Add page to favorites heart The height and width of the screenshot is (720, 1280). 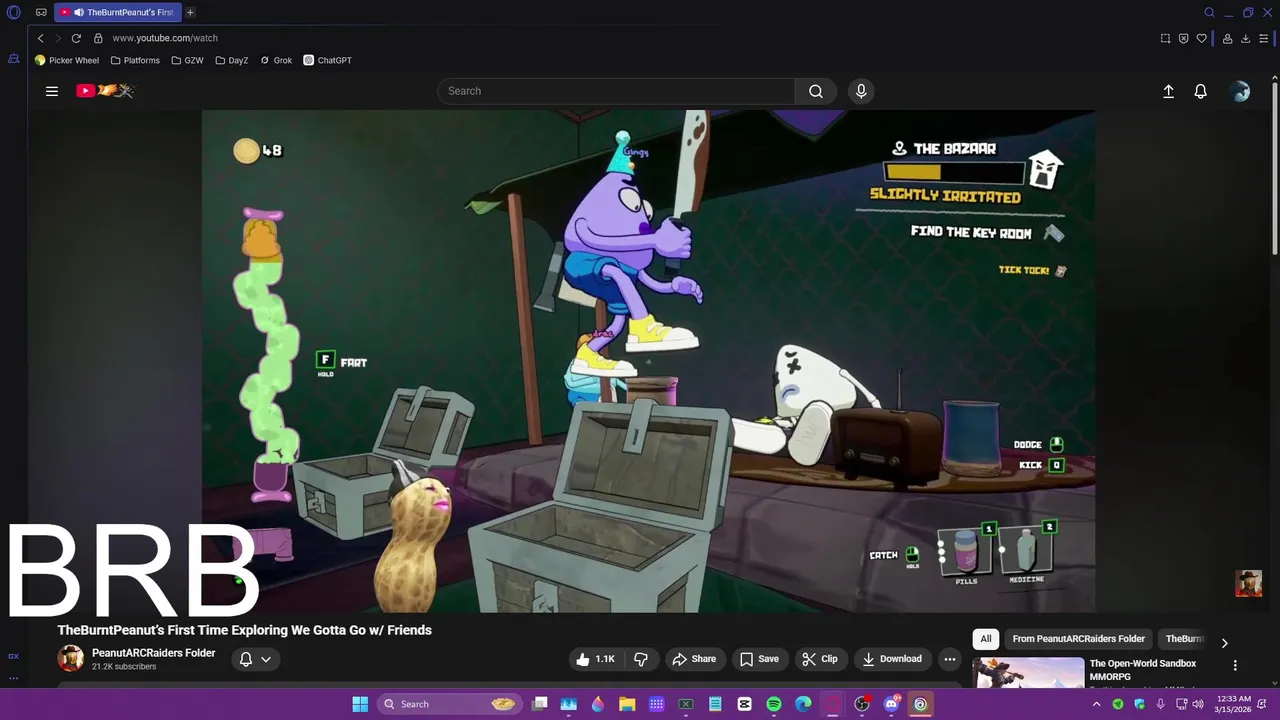coord(1201,38)
